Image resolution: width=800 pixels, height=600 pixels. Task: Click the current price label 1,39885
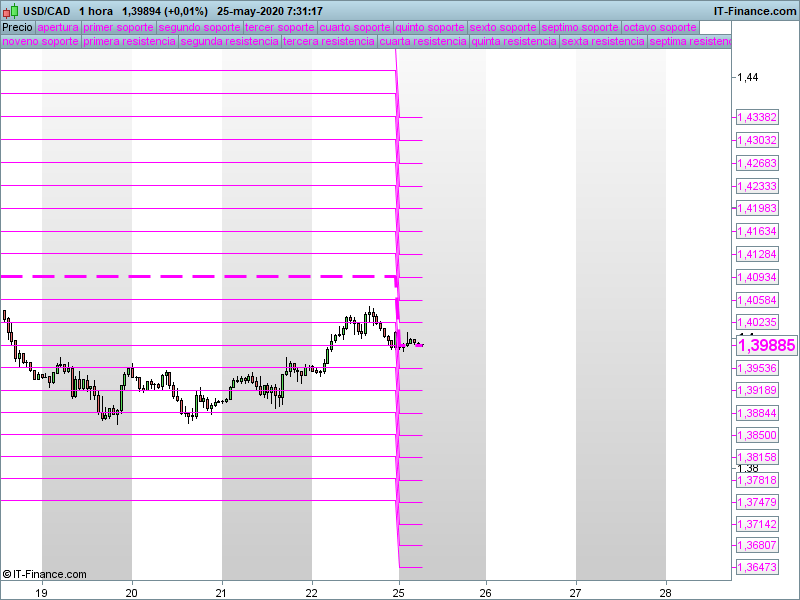point(766,345)
